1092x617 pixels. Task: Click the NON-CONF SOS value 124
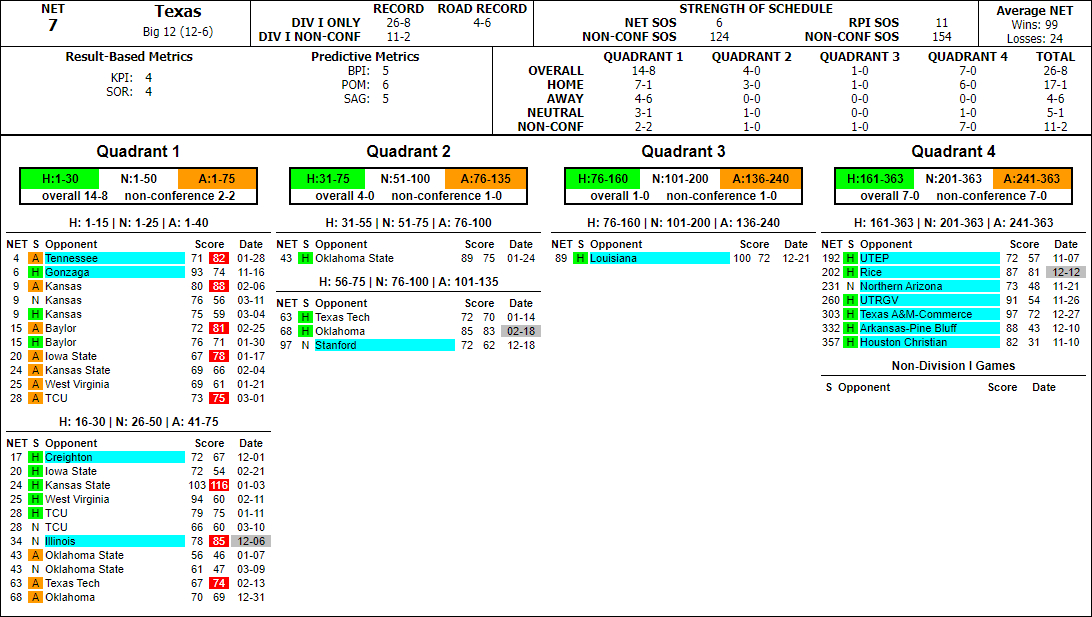719,37
